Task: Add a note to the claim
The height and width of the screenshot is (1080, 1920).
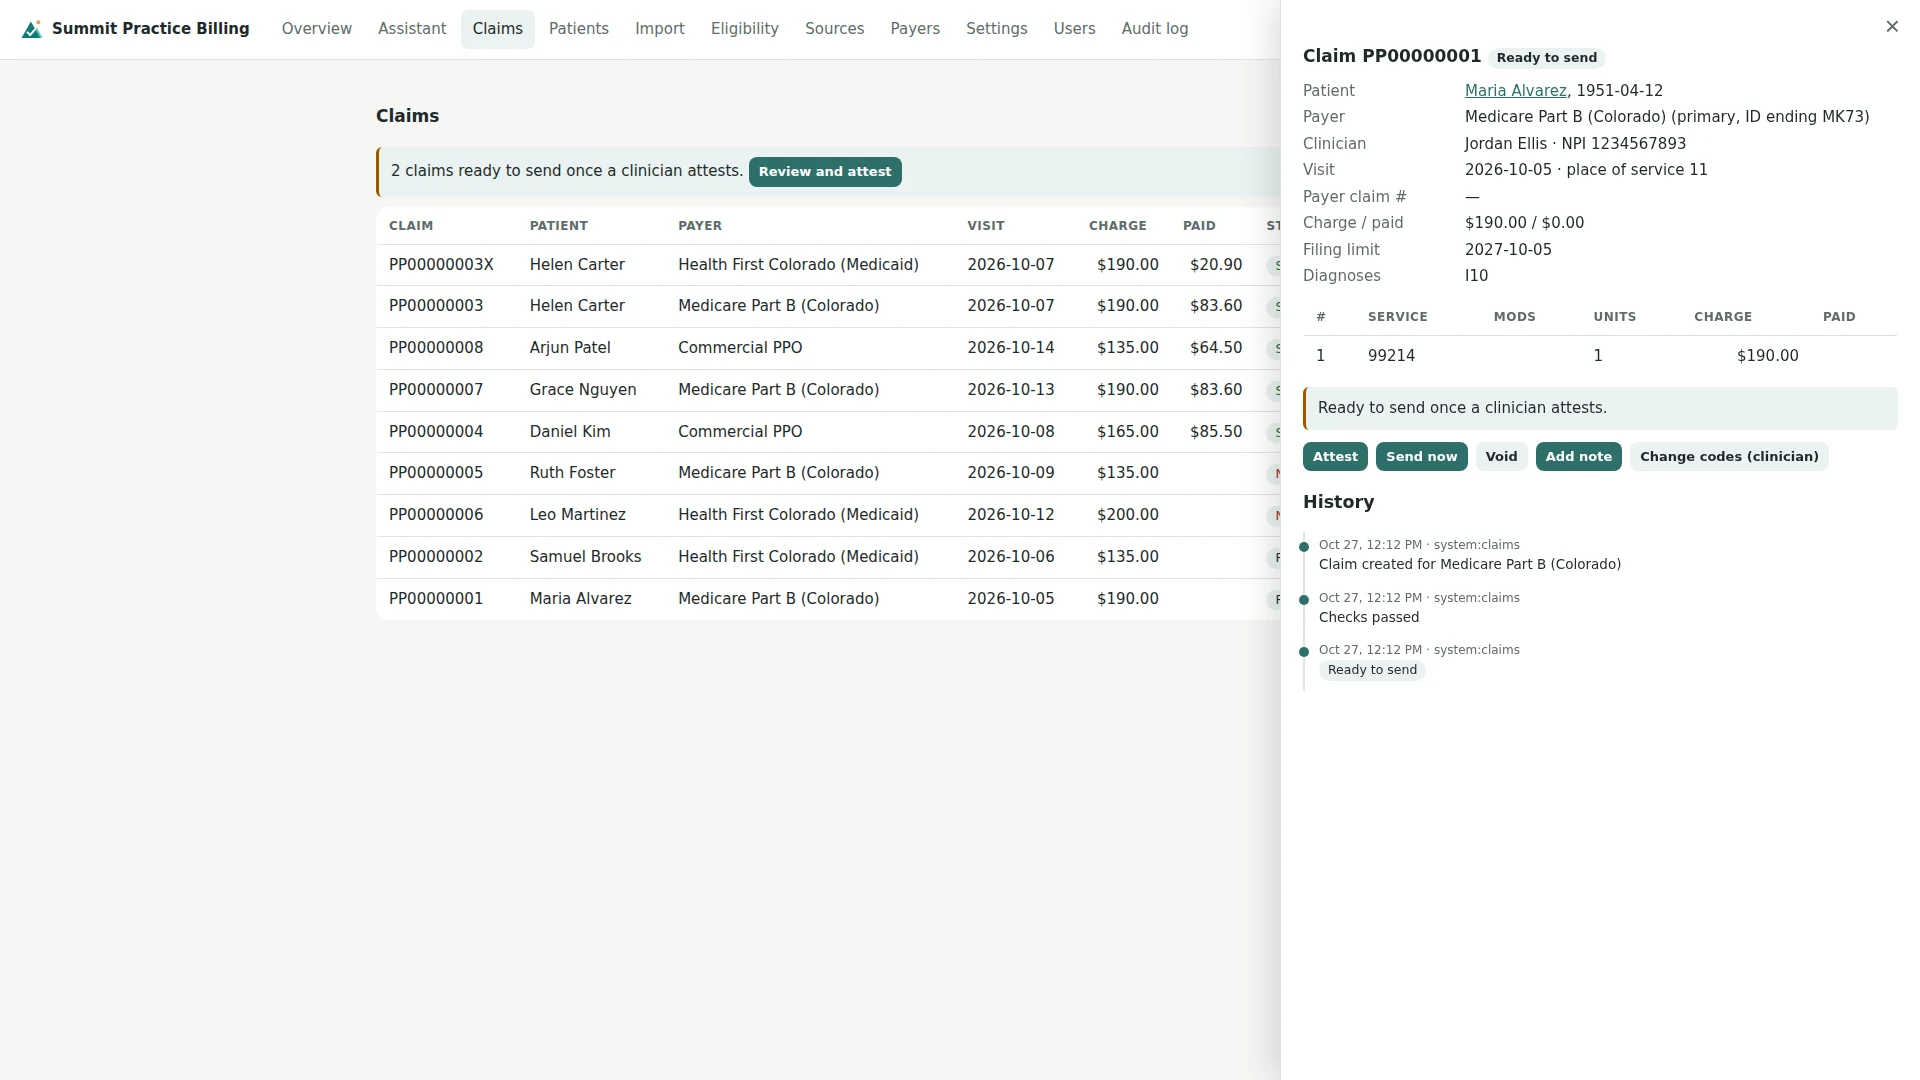Action: click(x=1578, y=457)
